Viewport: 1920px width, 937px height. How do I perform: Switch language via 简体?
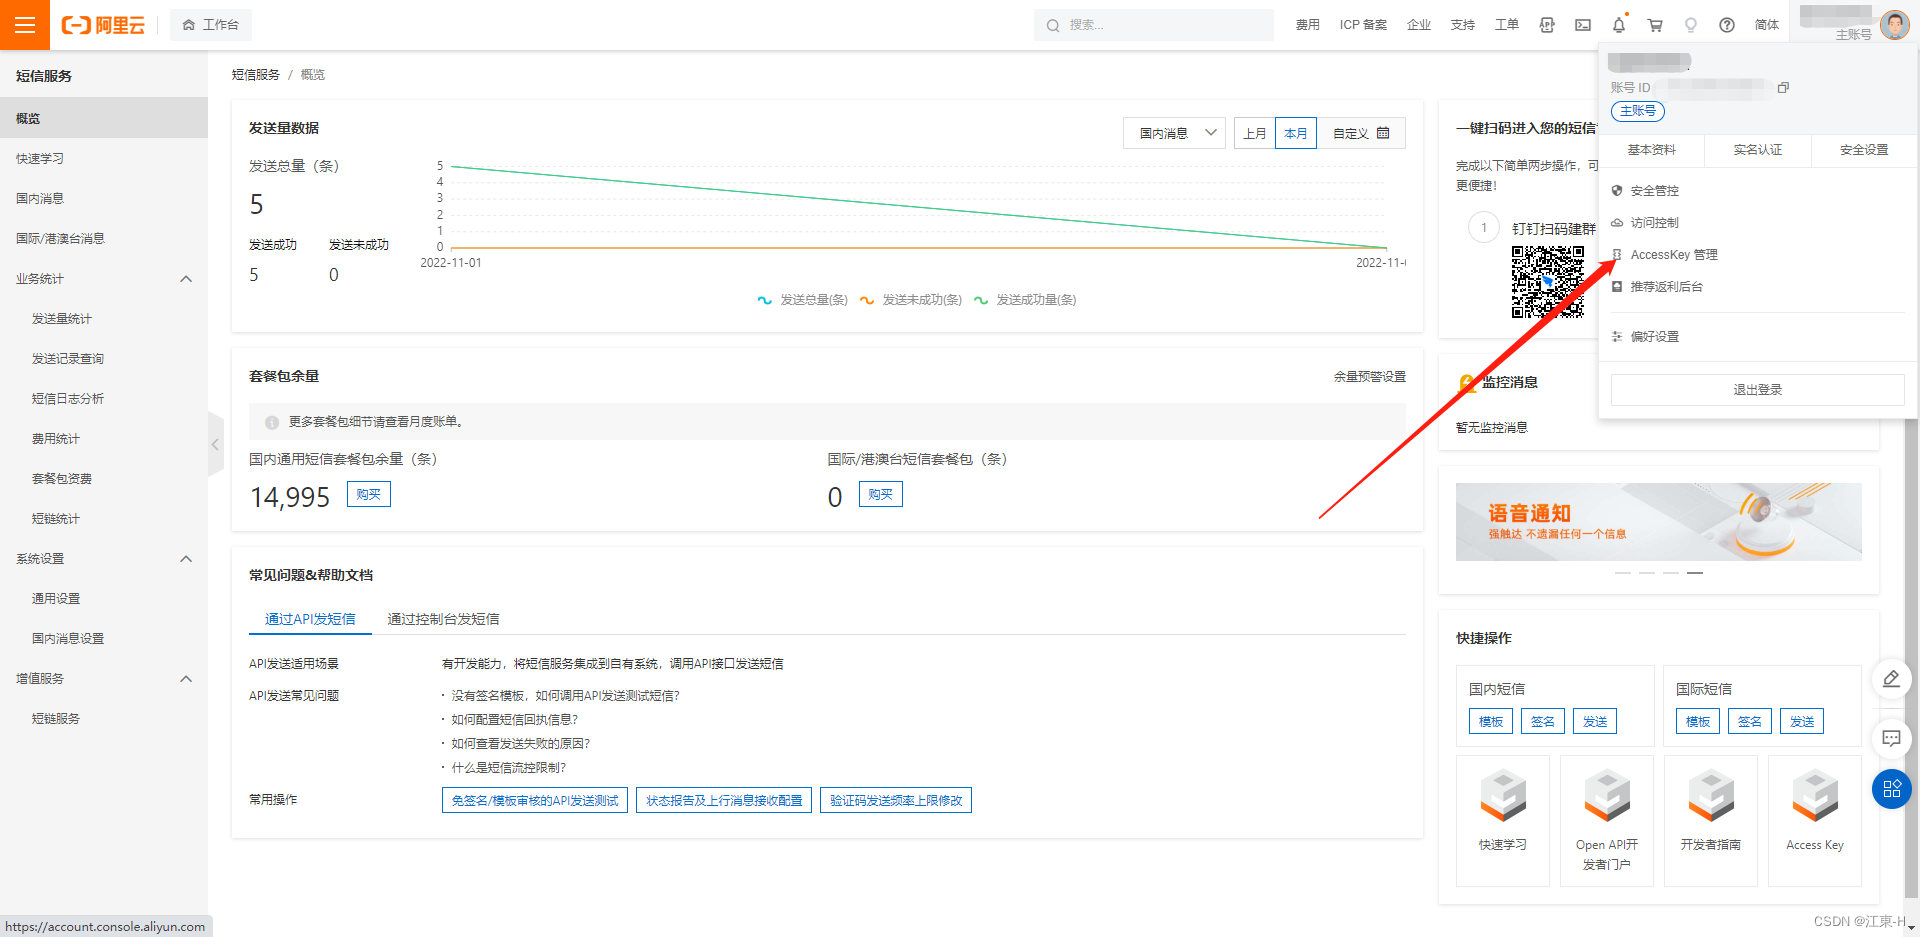pos(1767,25)
